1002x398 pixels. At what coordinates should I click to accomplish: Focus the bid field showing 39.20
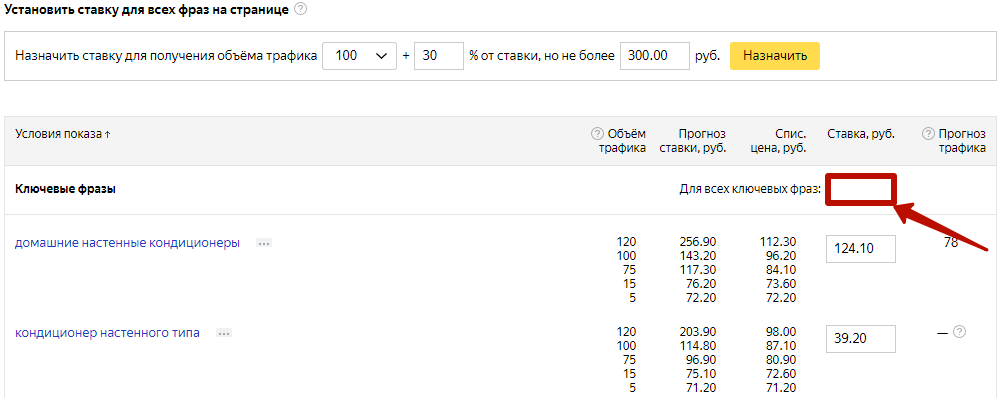(861, 339)
